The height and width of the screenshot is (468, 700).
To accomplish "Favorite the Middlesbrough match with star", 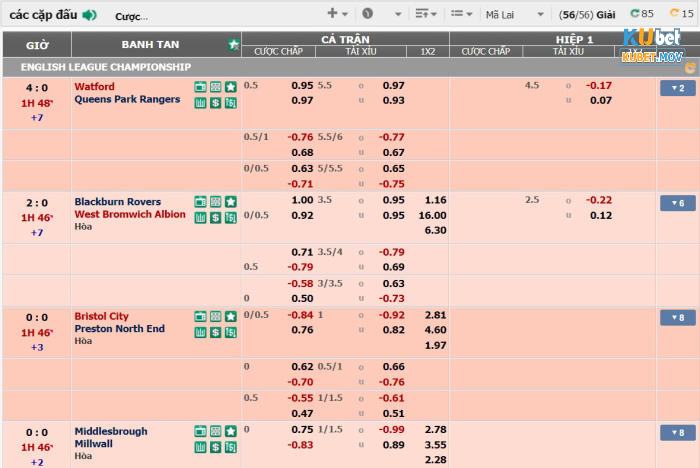I will click(231, 431).
